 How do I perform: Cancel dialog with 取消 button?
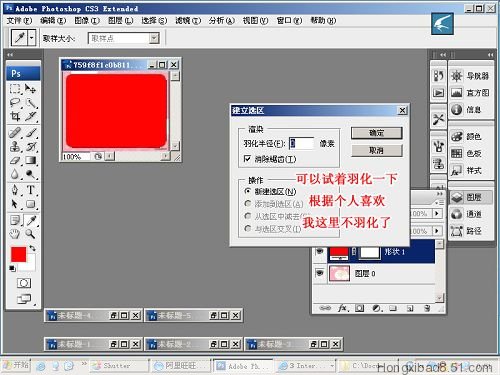(377, 151)
